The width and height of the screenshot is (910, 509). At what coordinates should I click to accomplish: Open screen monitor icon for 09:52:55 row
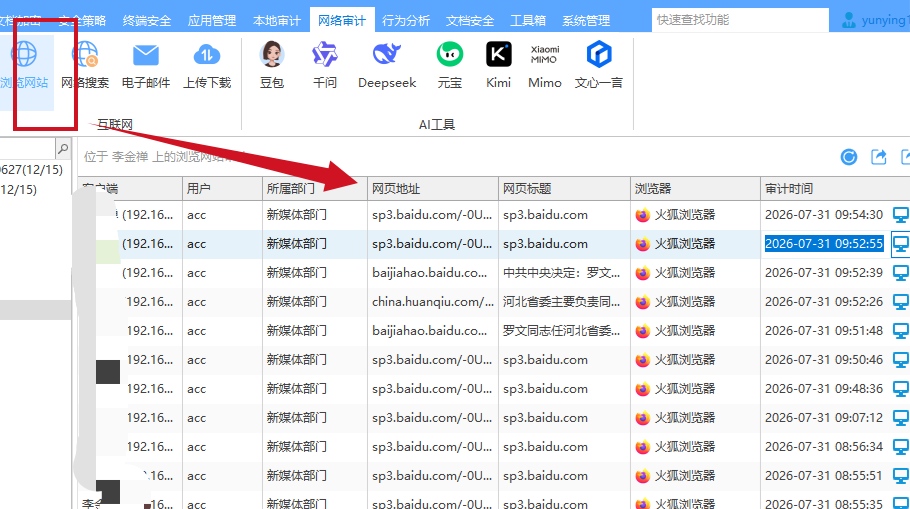(x=901, y=244)
